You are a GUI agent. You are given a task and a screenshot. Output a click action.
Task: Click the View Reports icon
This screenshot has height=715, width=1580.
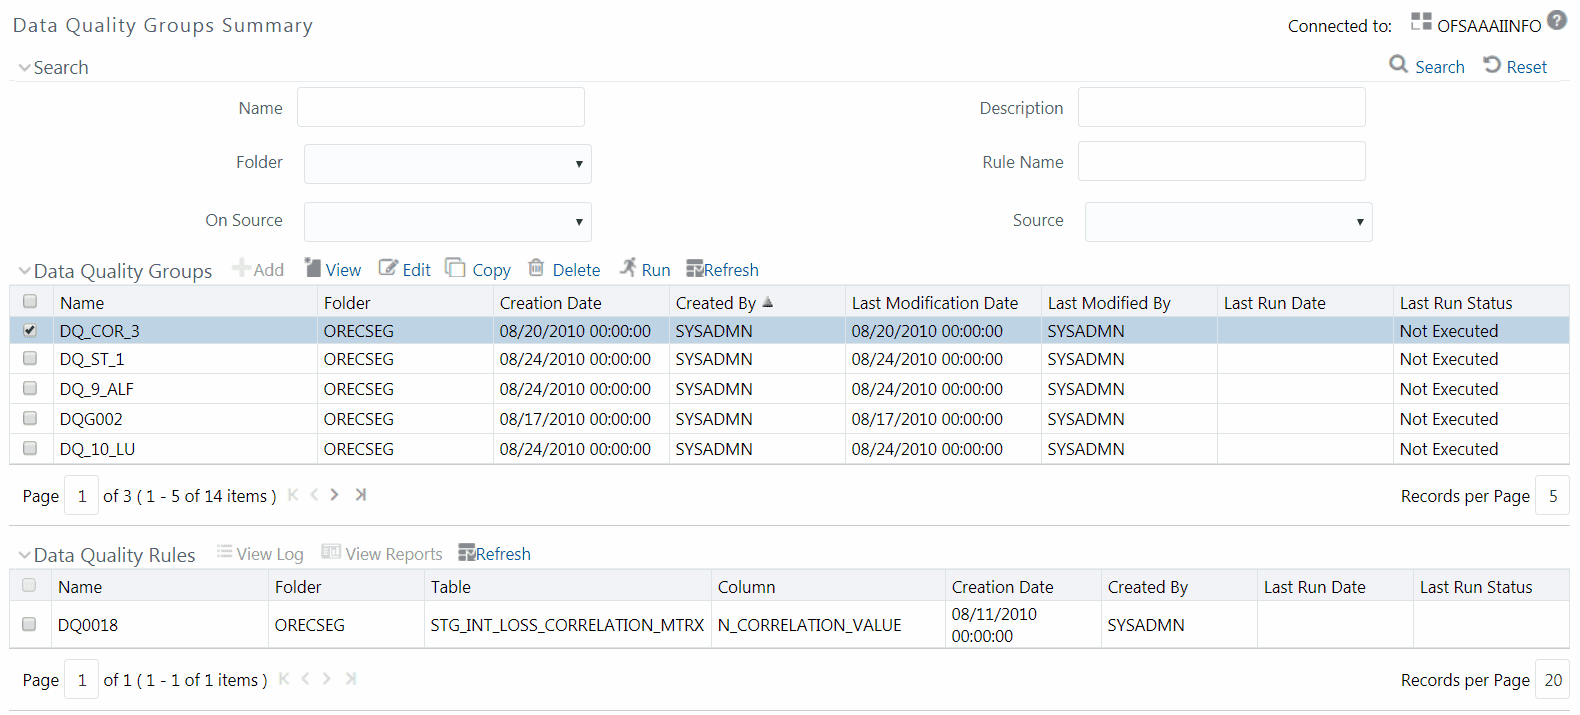click(331, 552)
